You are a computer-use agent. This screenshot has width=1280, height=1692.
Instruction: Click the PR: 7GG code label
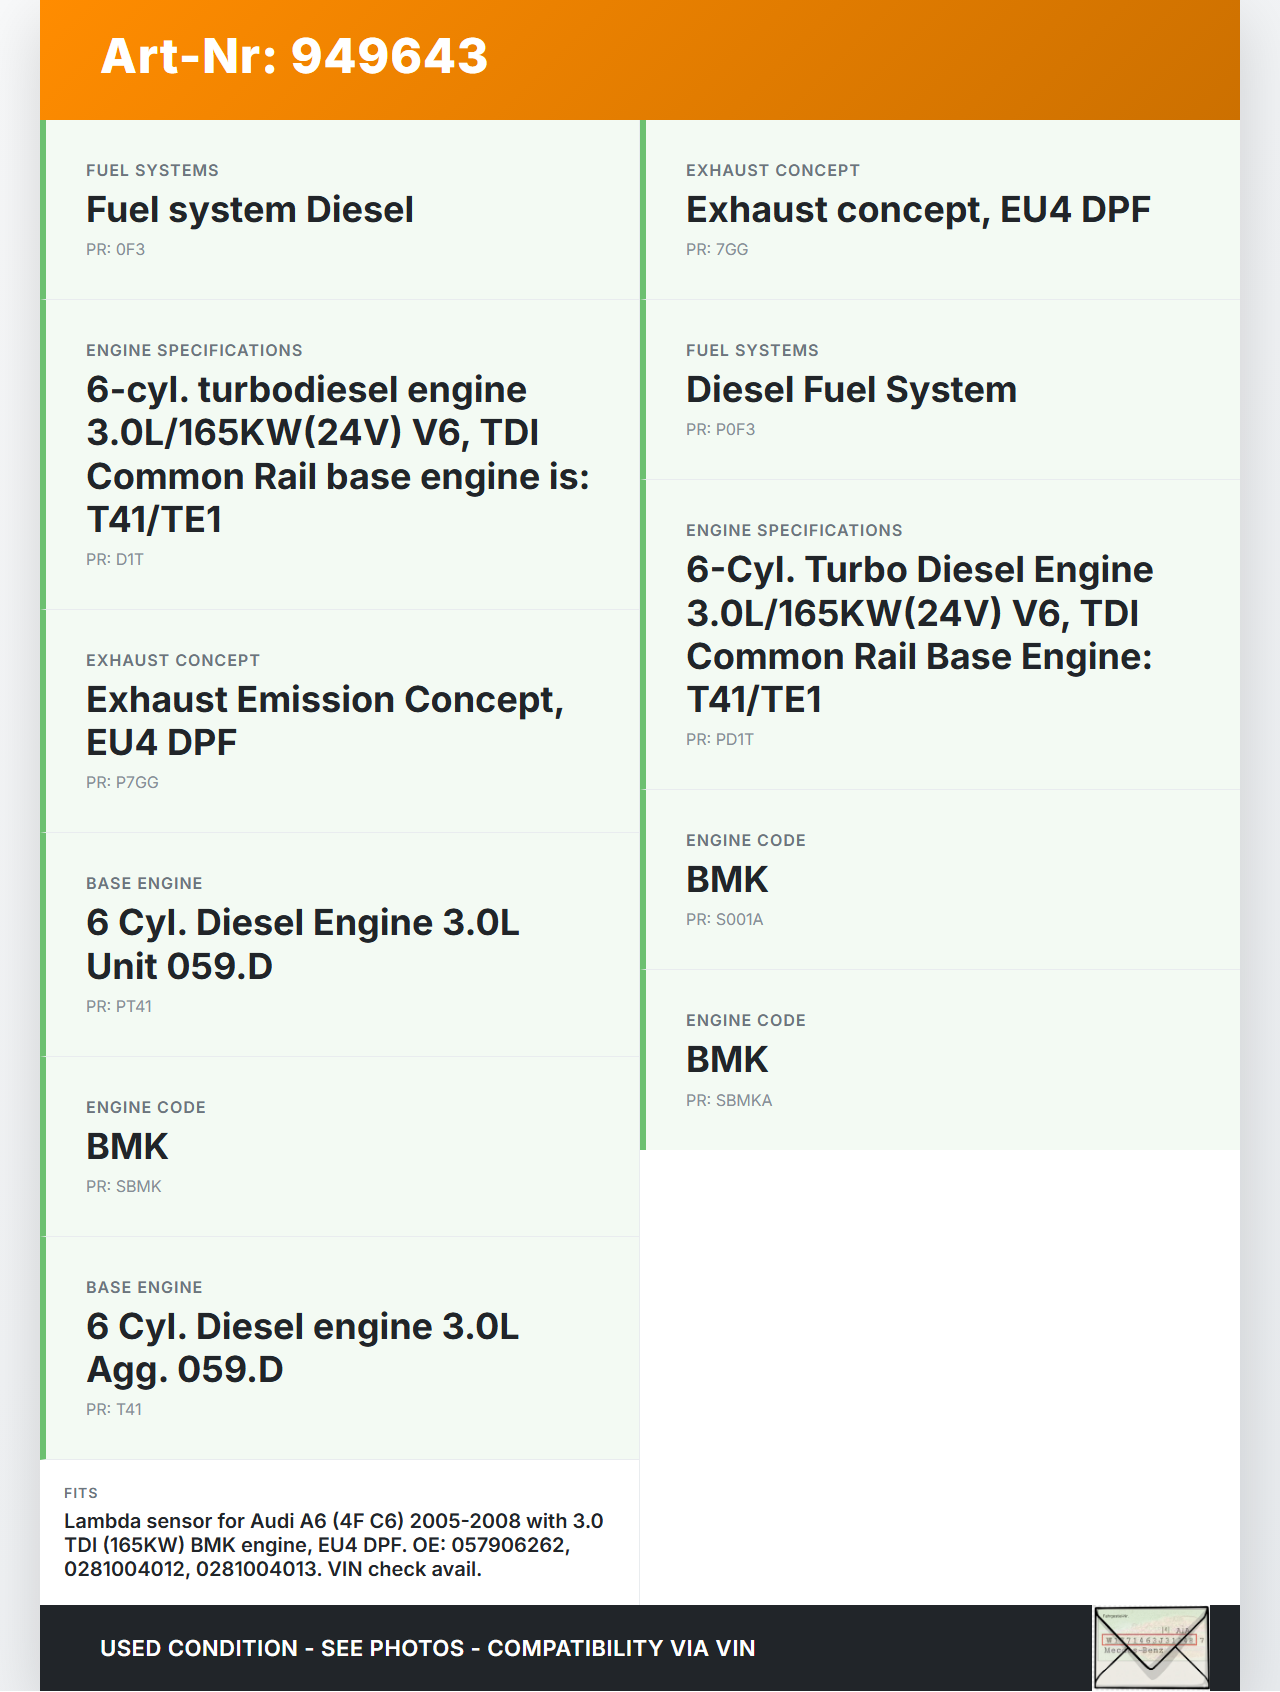click(x=716, y=250)
